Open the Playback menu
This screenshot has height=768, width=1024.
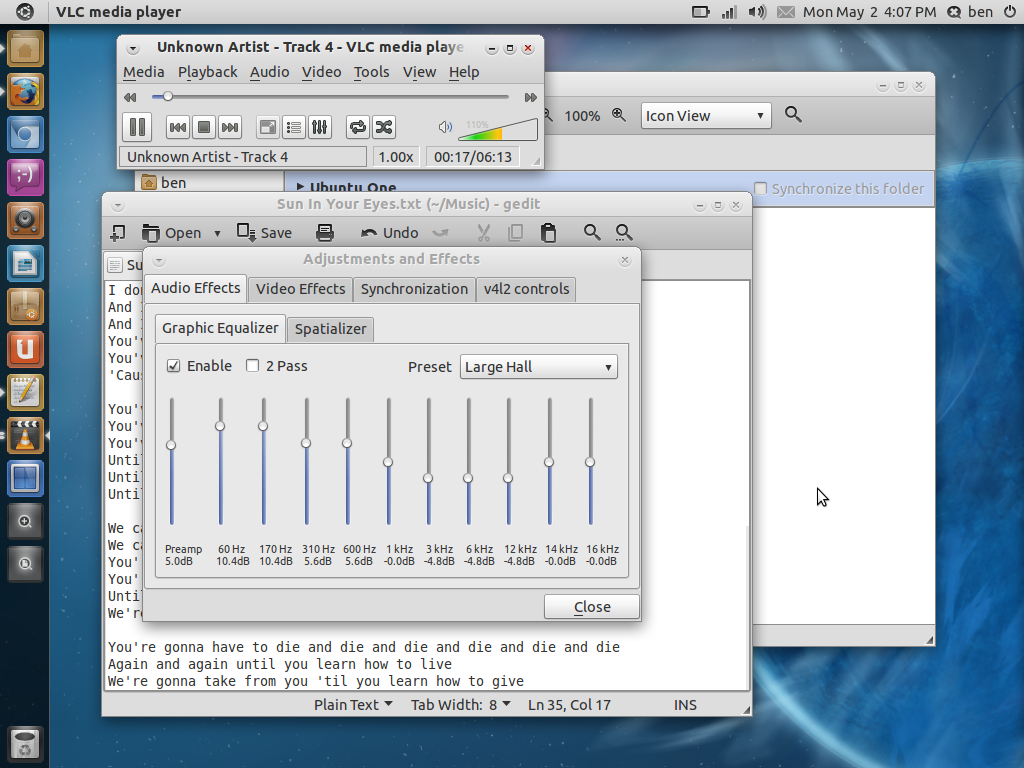point(208,72)
